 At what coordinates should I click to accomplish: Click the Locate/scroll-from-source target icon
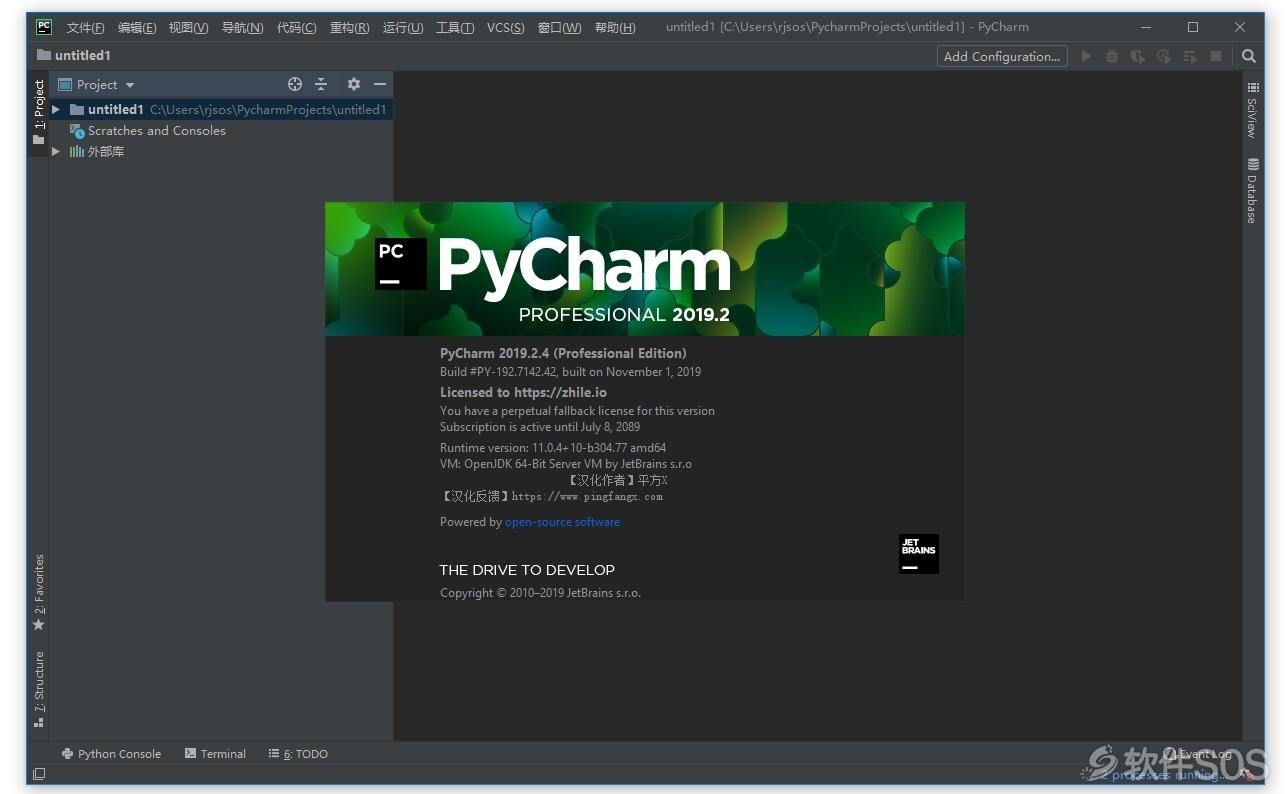[295, 85]
